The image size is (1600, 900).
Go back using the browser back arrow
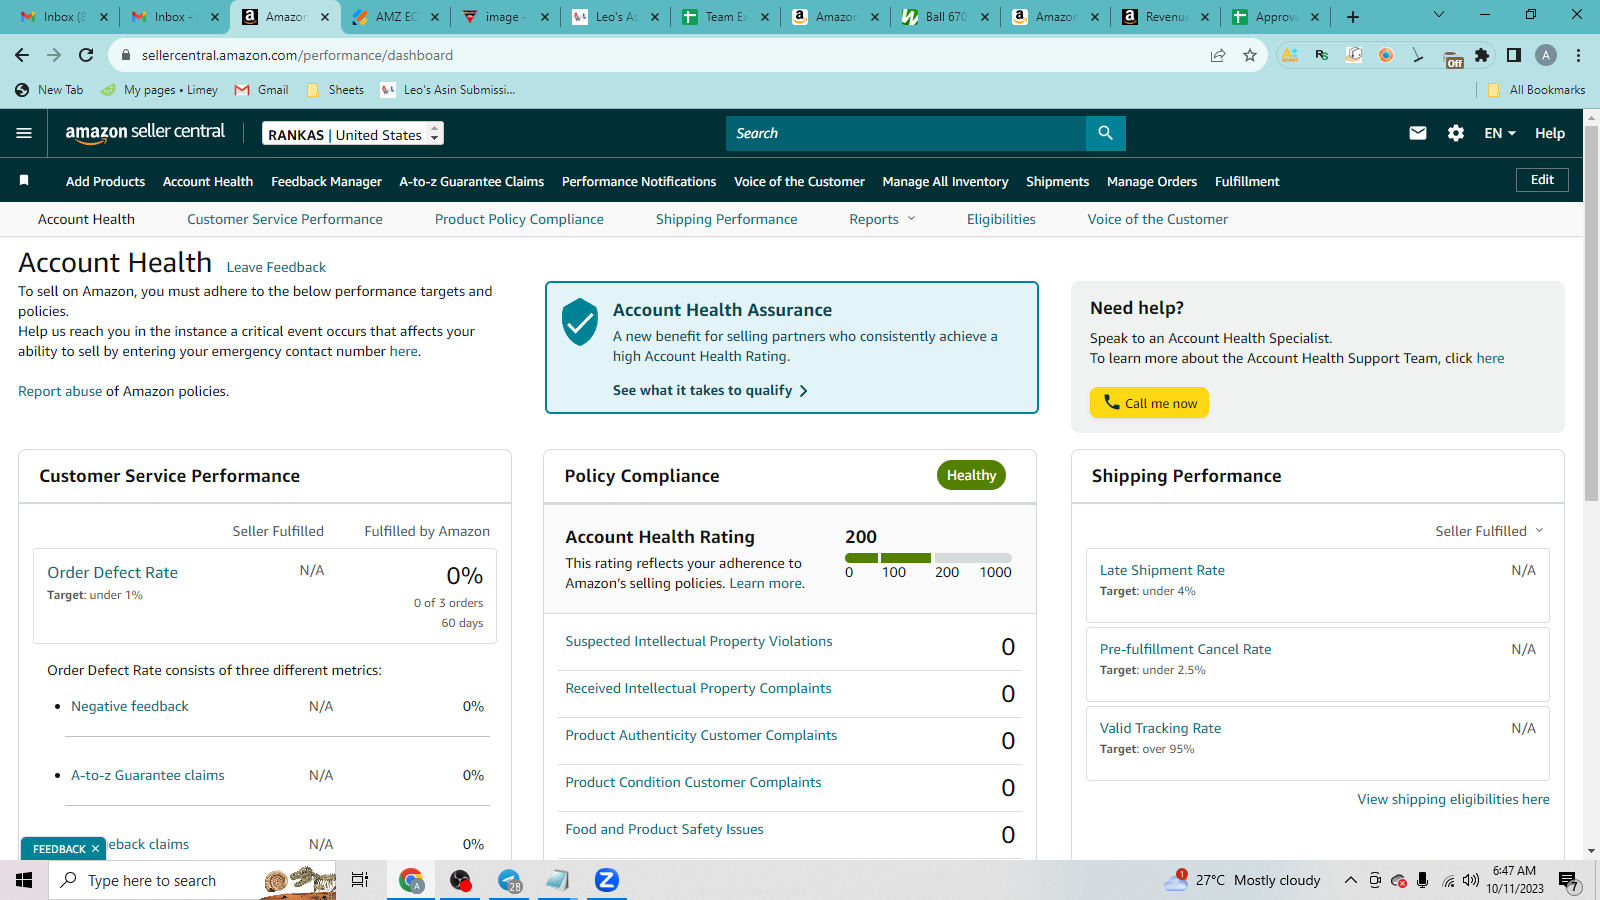22,55
